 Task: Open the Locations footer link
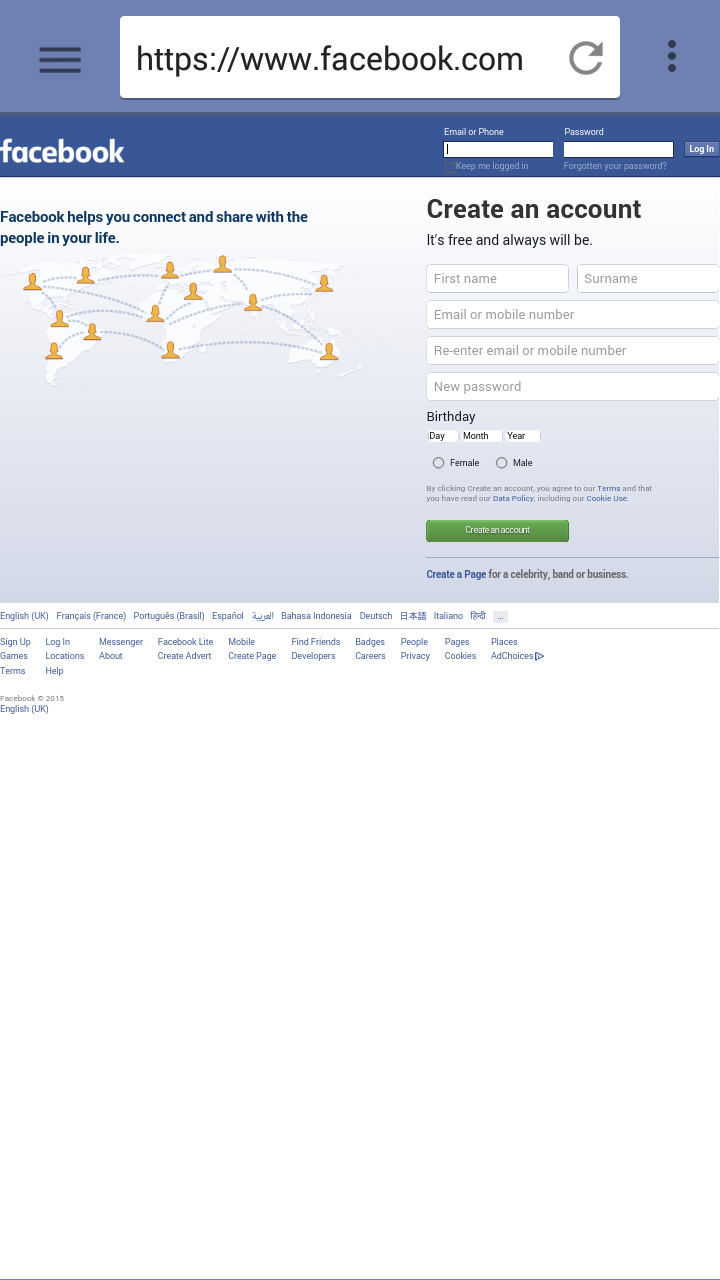pyautogui.click(x=64, y=656)
